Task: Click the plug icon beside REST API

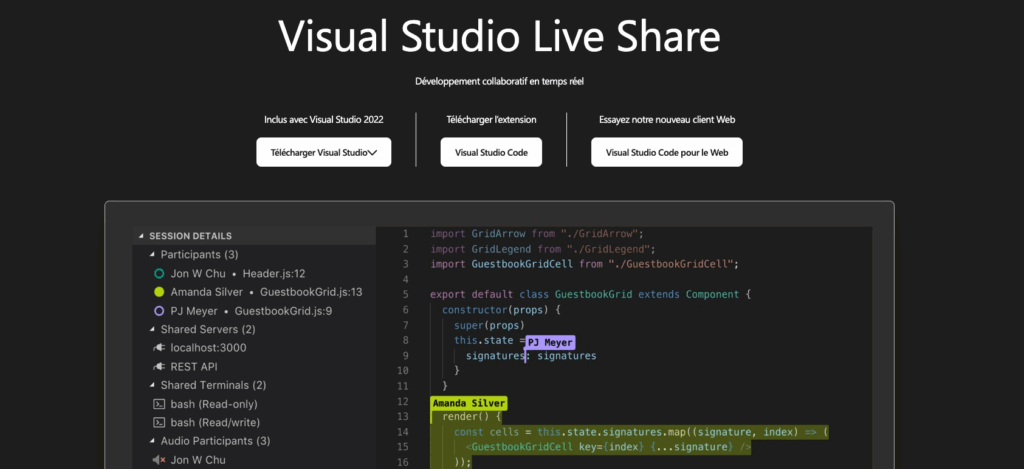Action: (x=159, y=367)
